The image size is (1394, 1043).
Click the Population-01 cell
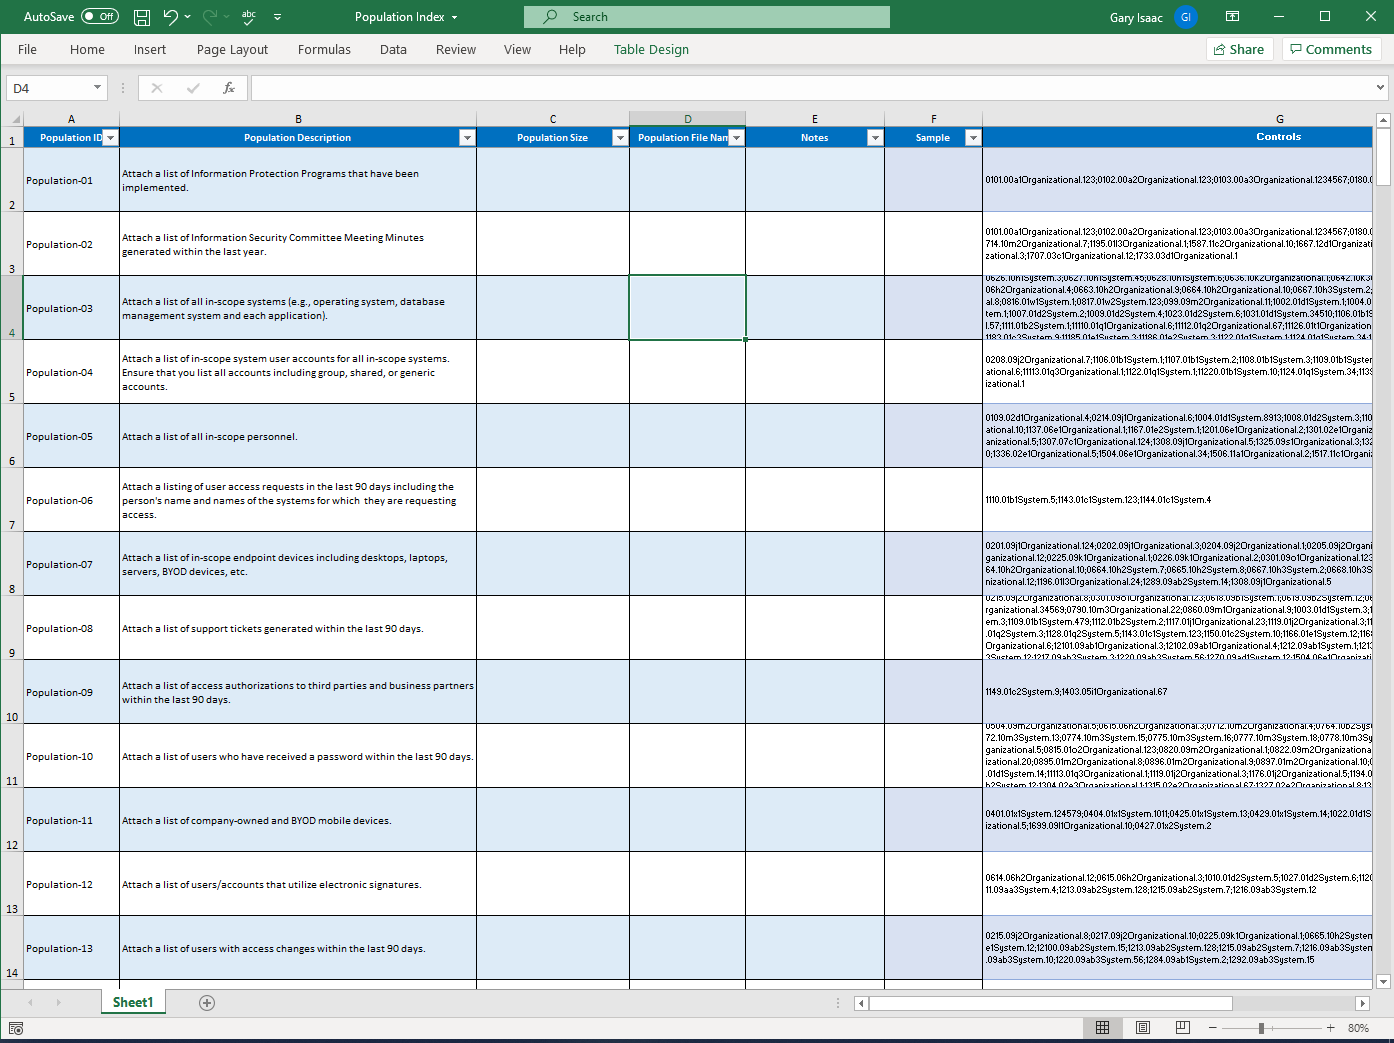point(71,180)
